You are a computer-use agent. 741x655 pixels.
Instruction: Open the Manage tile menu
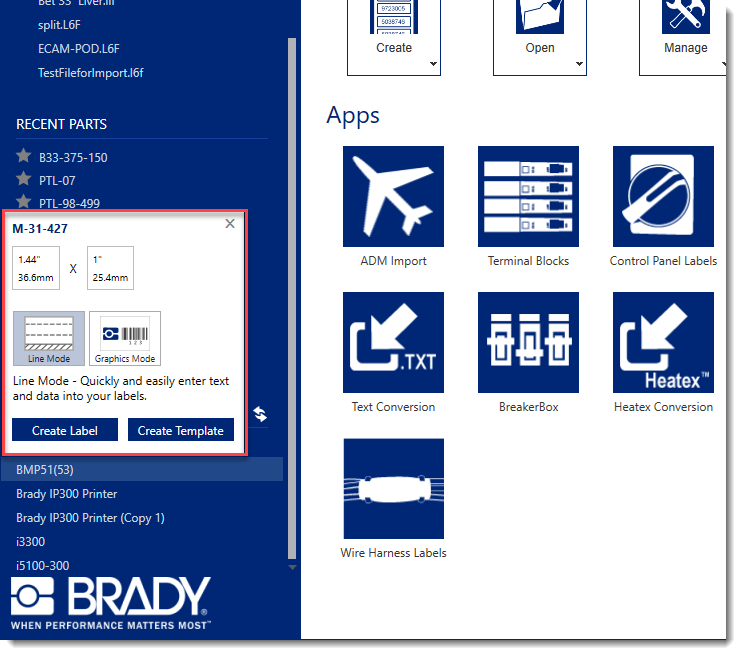click(x=685, y=37)
